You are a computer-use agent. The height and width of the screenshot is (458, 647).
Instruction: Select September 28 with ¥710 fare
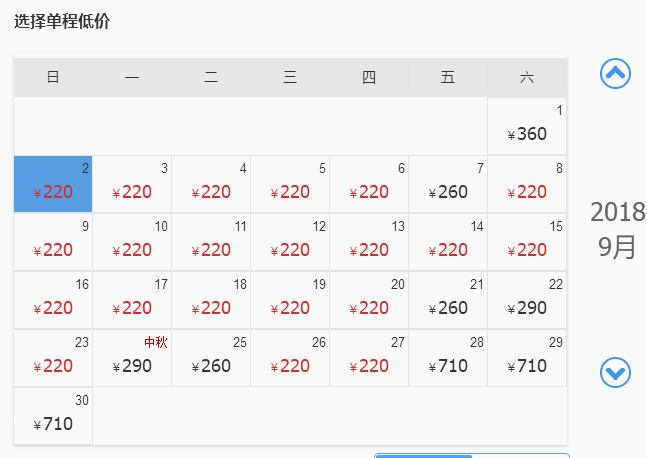(x=448, y=358)
